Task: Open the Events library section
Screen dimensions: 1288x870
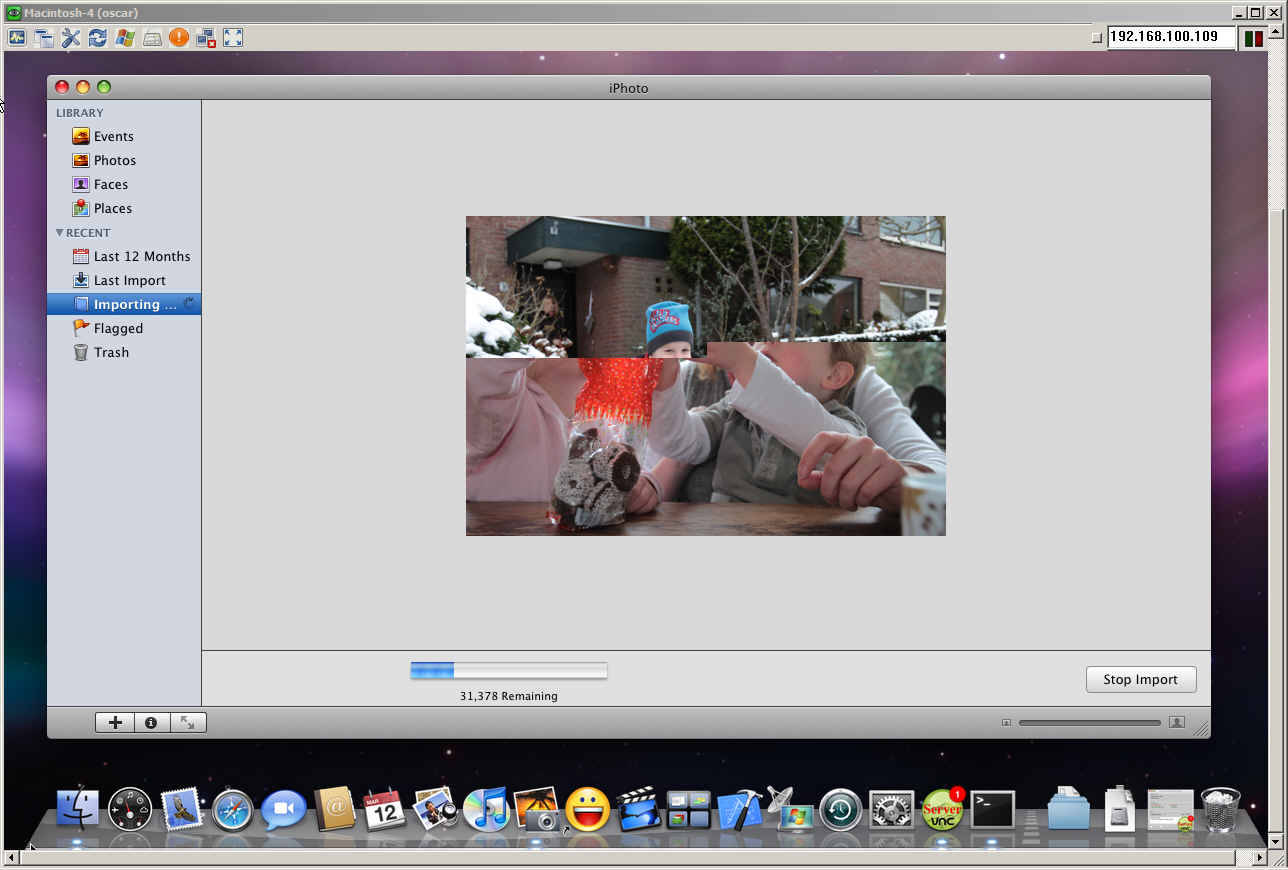Action: pyautogui.click(x=113, y=136)
